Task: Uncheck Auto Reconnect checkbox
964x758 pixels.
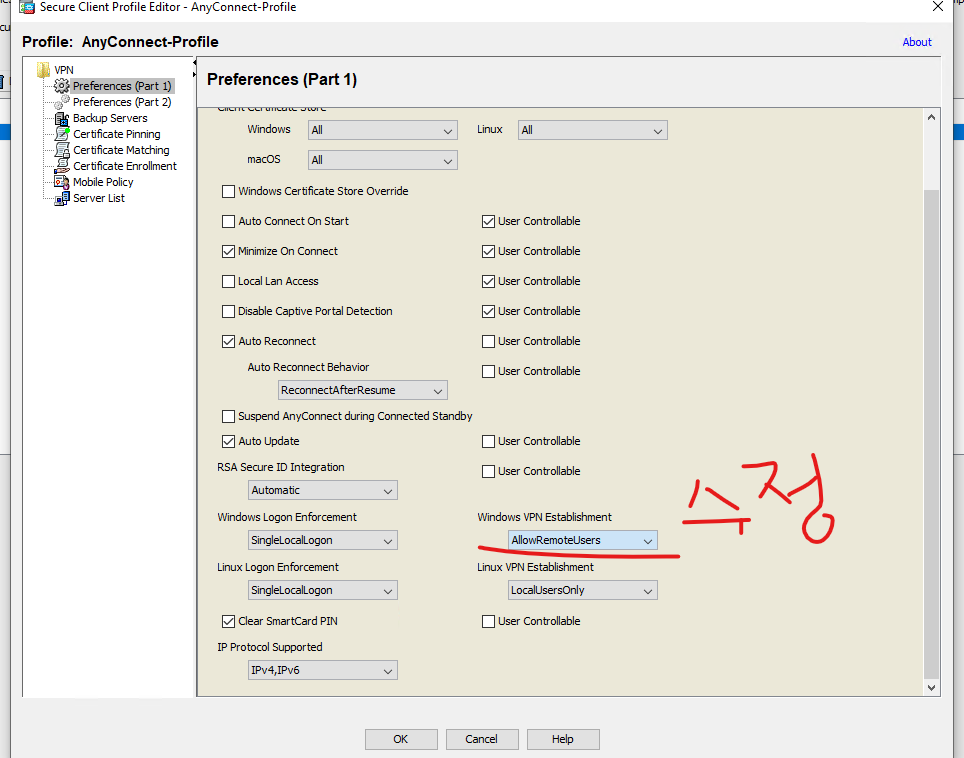Action: click(x=228, y=341)
